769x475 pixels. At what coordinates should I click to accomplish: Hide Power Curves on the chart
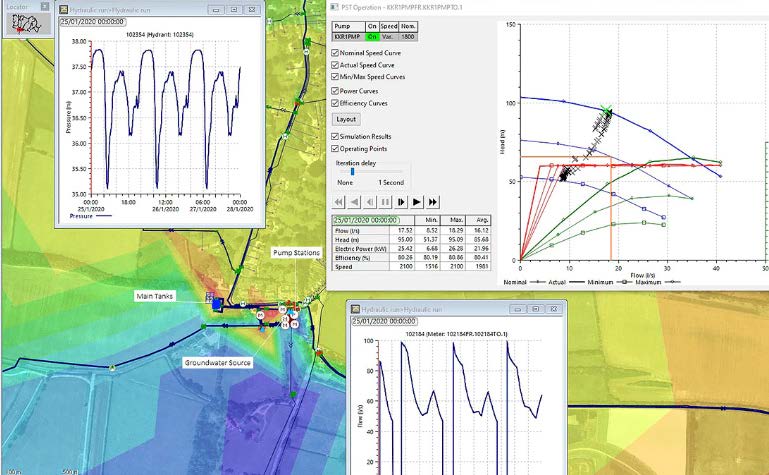[x=336, y=90]
